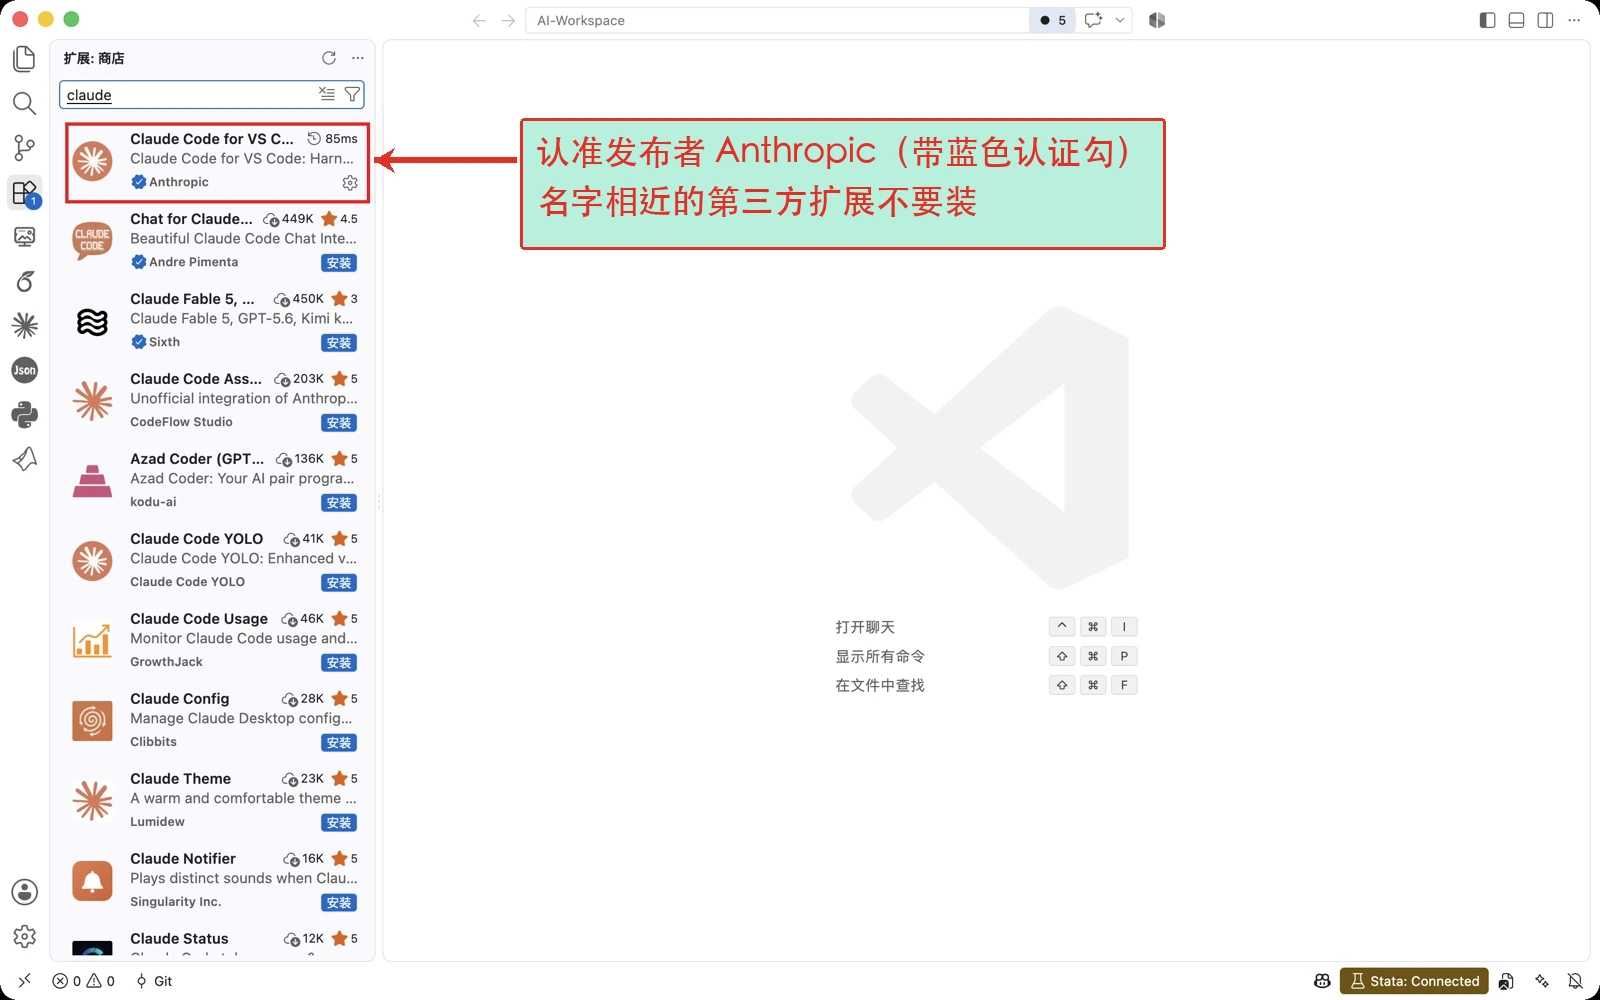The height and width of the screenshot is (1000, 1600).
Task: Install the Claude Config extension
Action: [x=339, y=743]
